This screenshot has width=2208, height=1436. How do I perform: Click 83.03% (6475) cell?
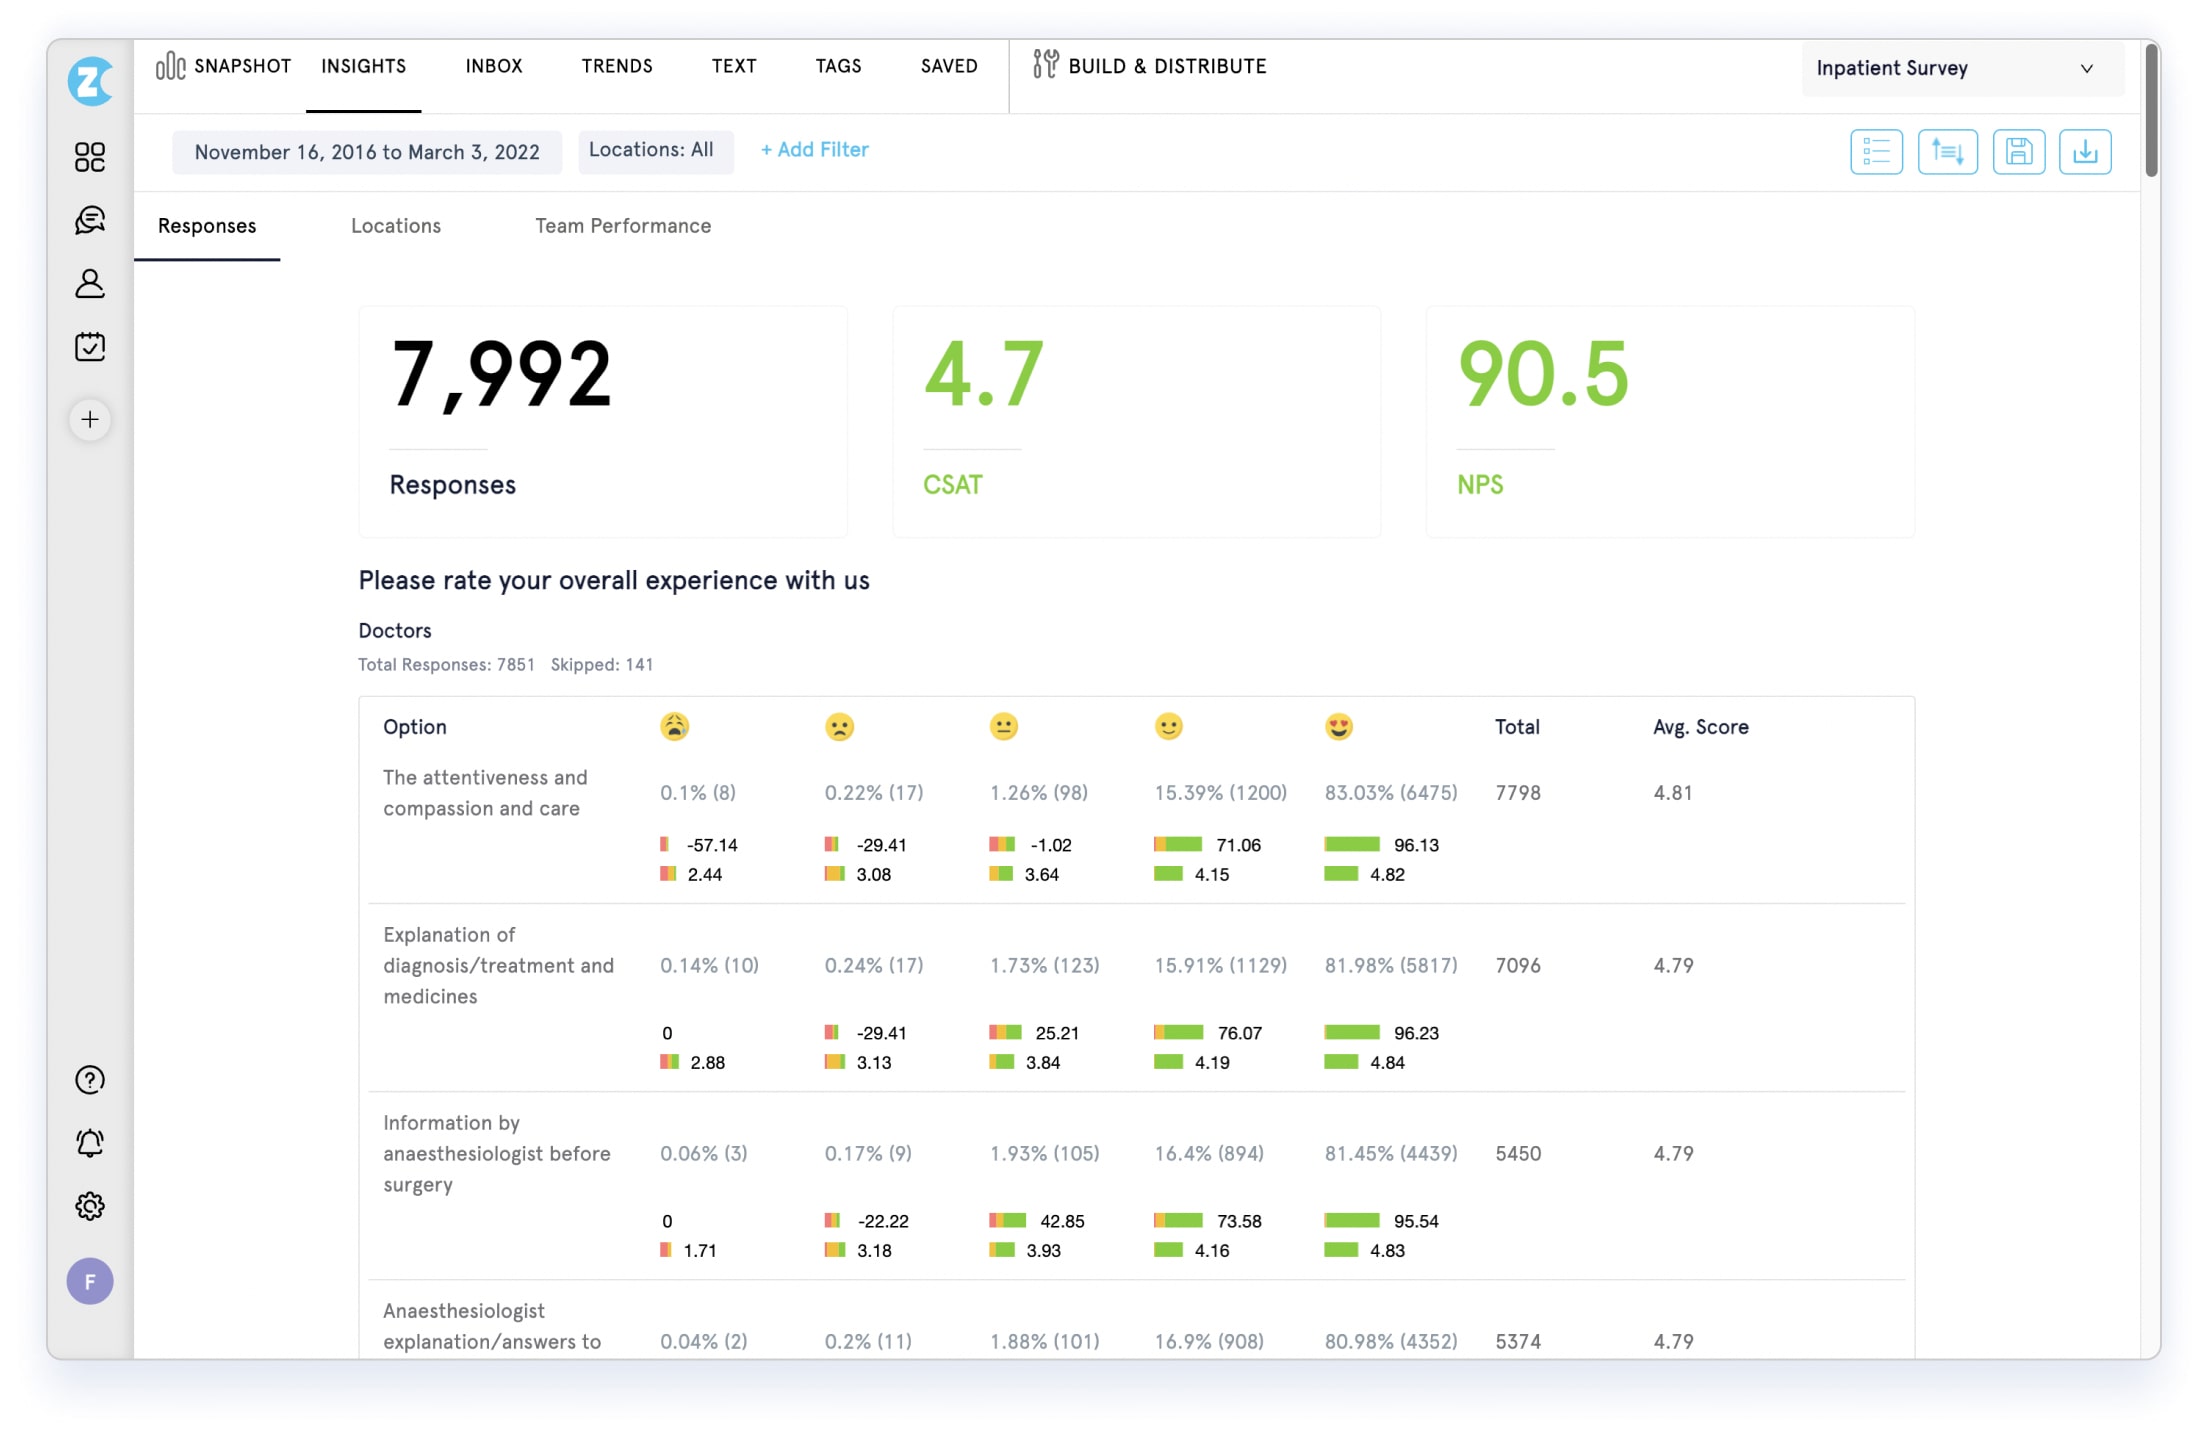click(1391, 793)
